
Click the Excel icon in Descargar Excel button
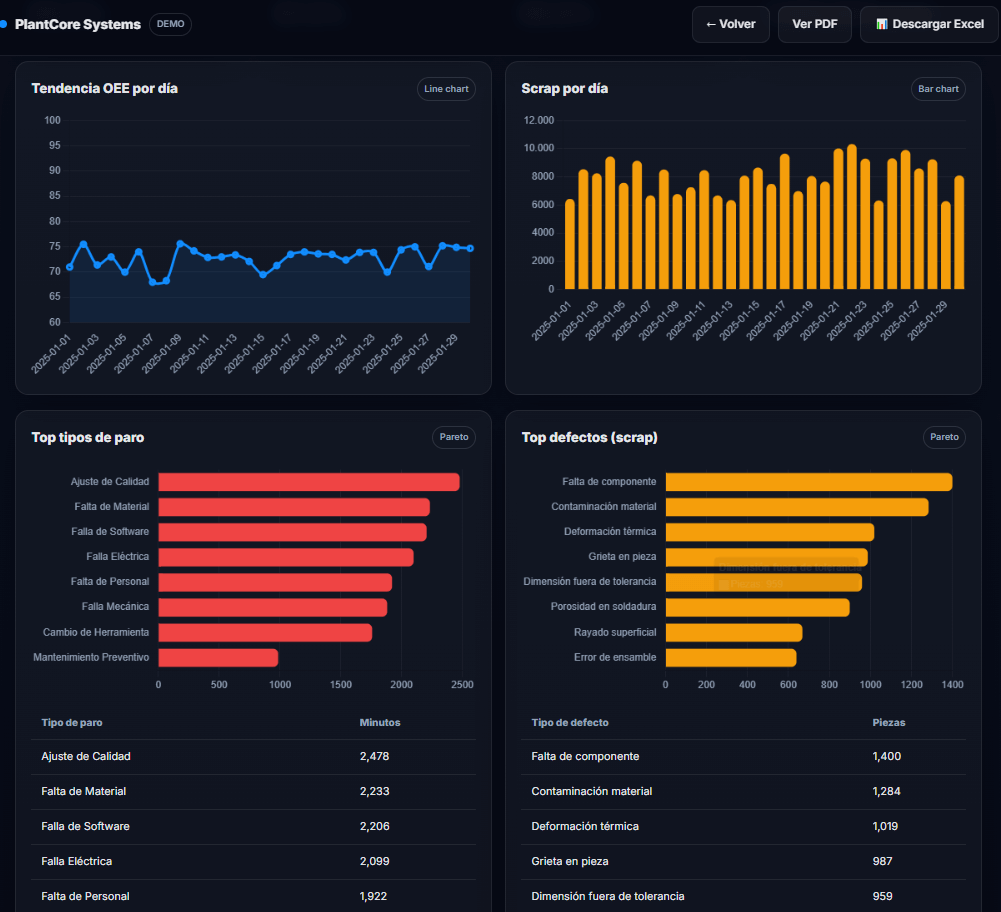(884, 24)
